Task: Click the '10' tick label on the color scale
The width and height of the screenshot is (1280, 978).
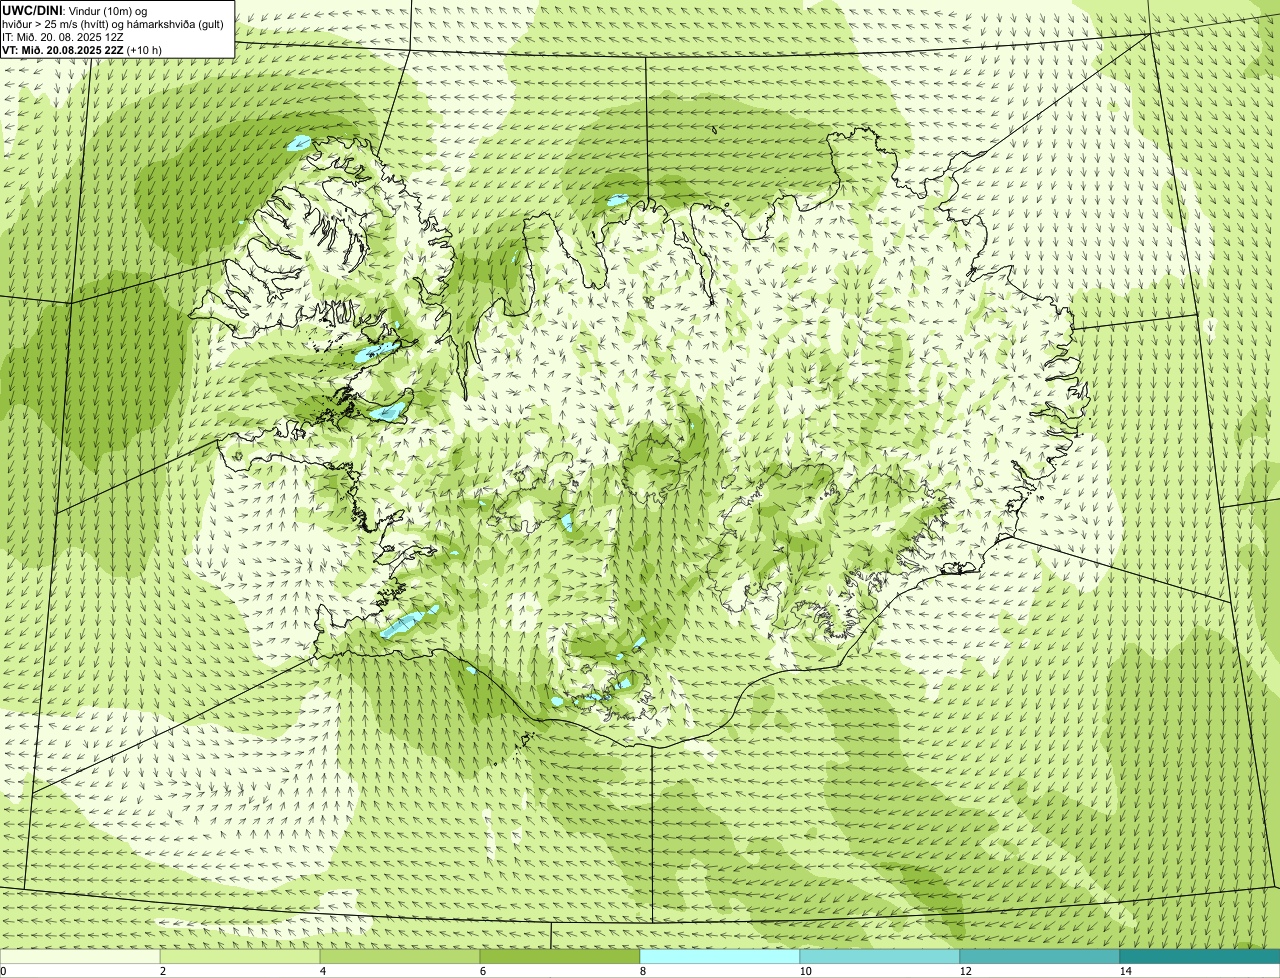Action: (806, 971)
